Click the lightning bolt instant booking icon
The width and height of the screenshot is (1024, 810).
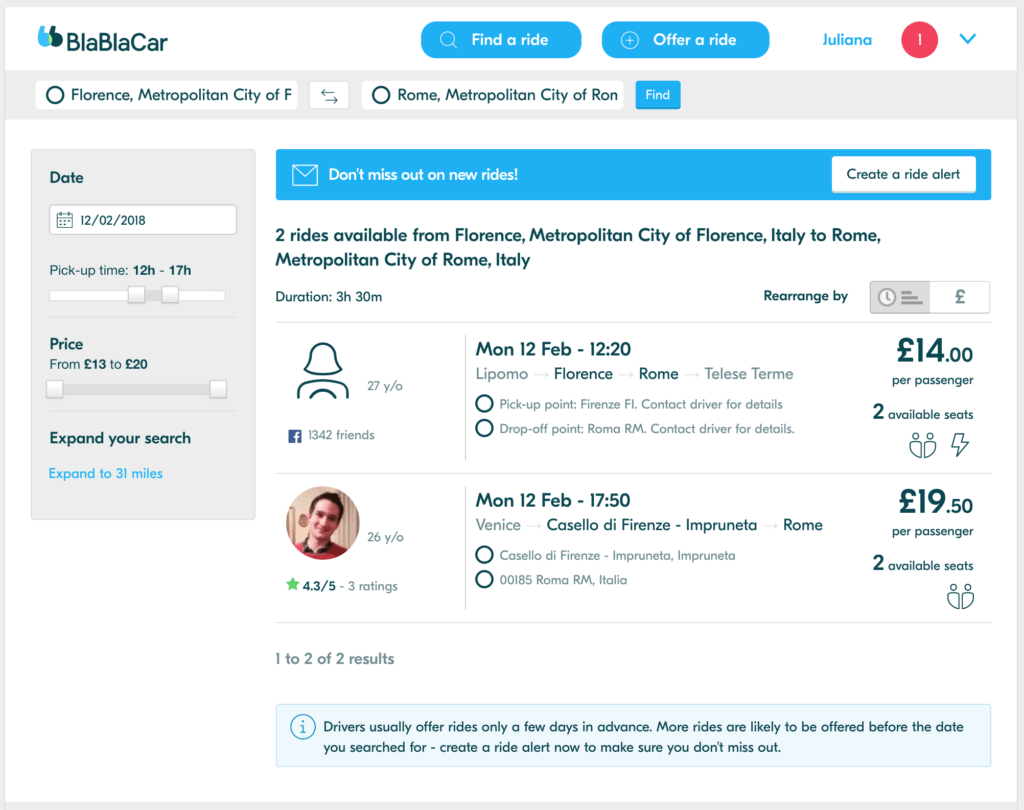click(x=959, y=445)
